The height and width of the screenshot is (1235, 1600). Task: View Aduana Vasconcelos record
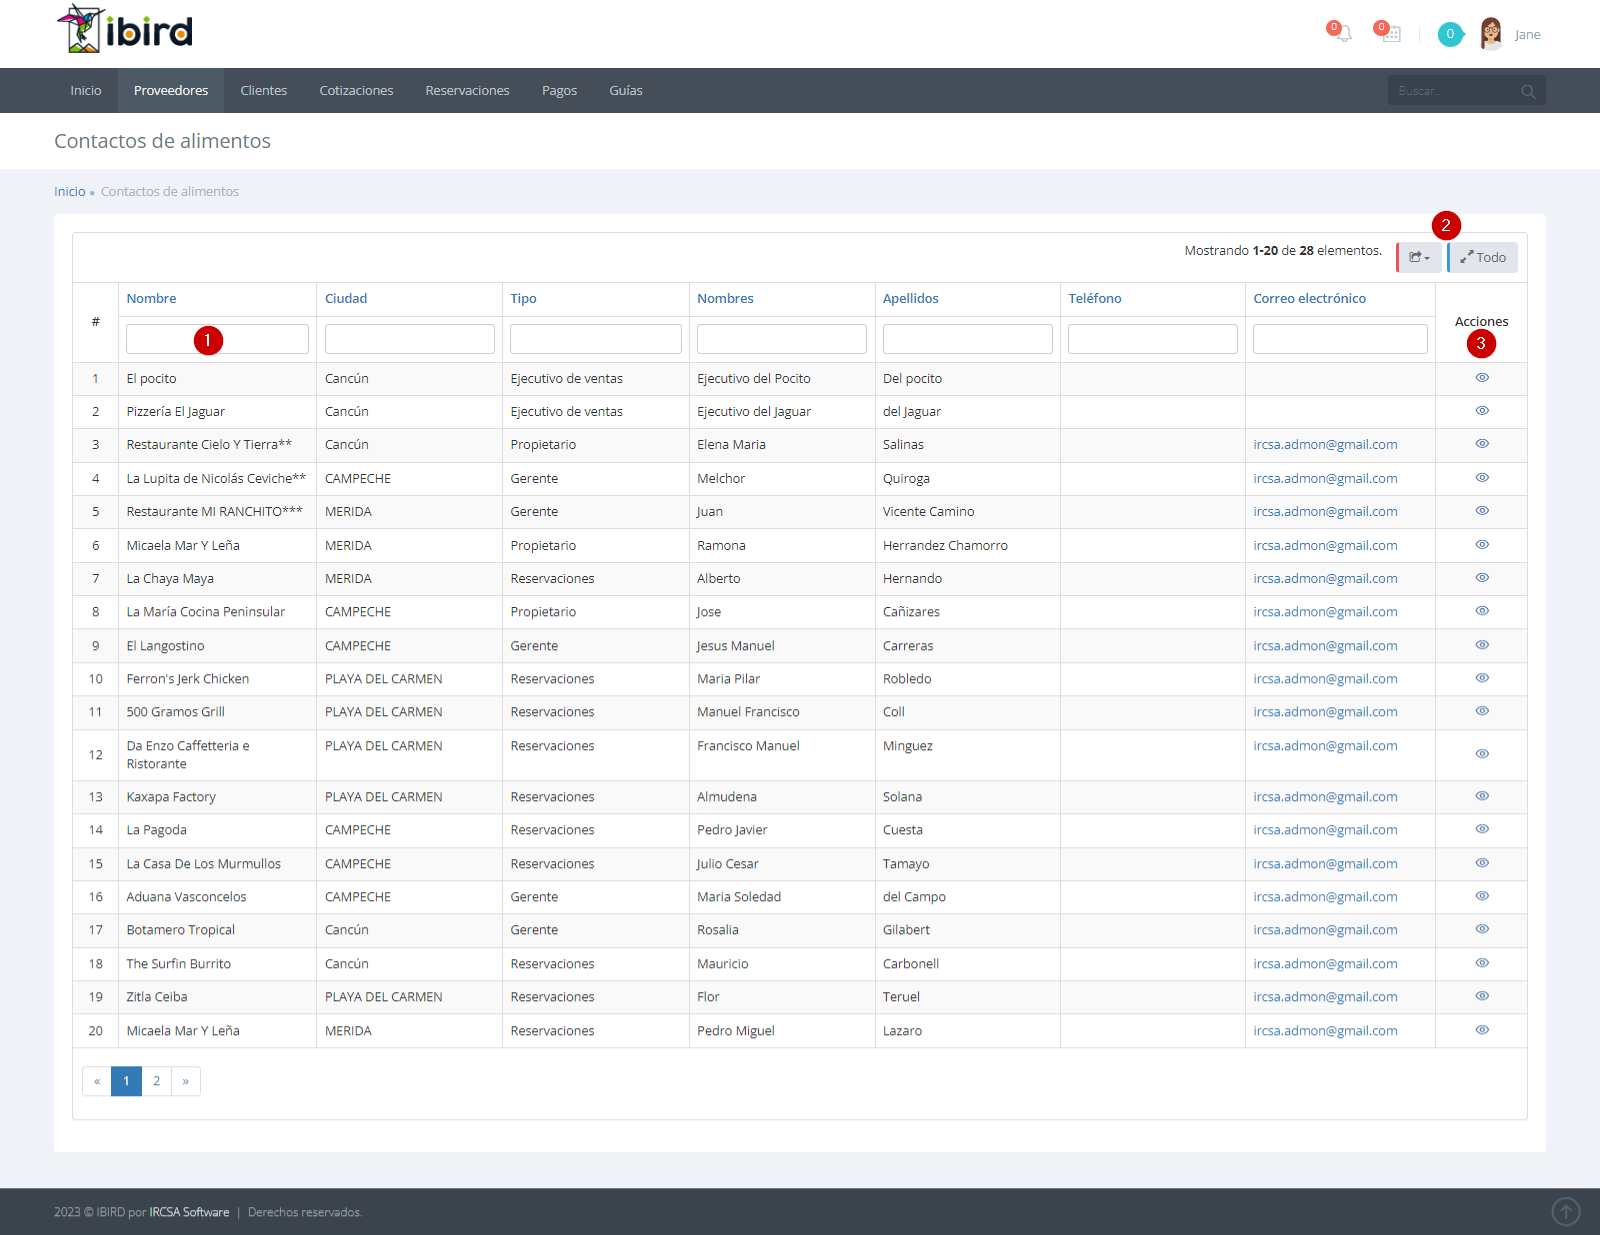pos(1482,896)
